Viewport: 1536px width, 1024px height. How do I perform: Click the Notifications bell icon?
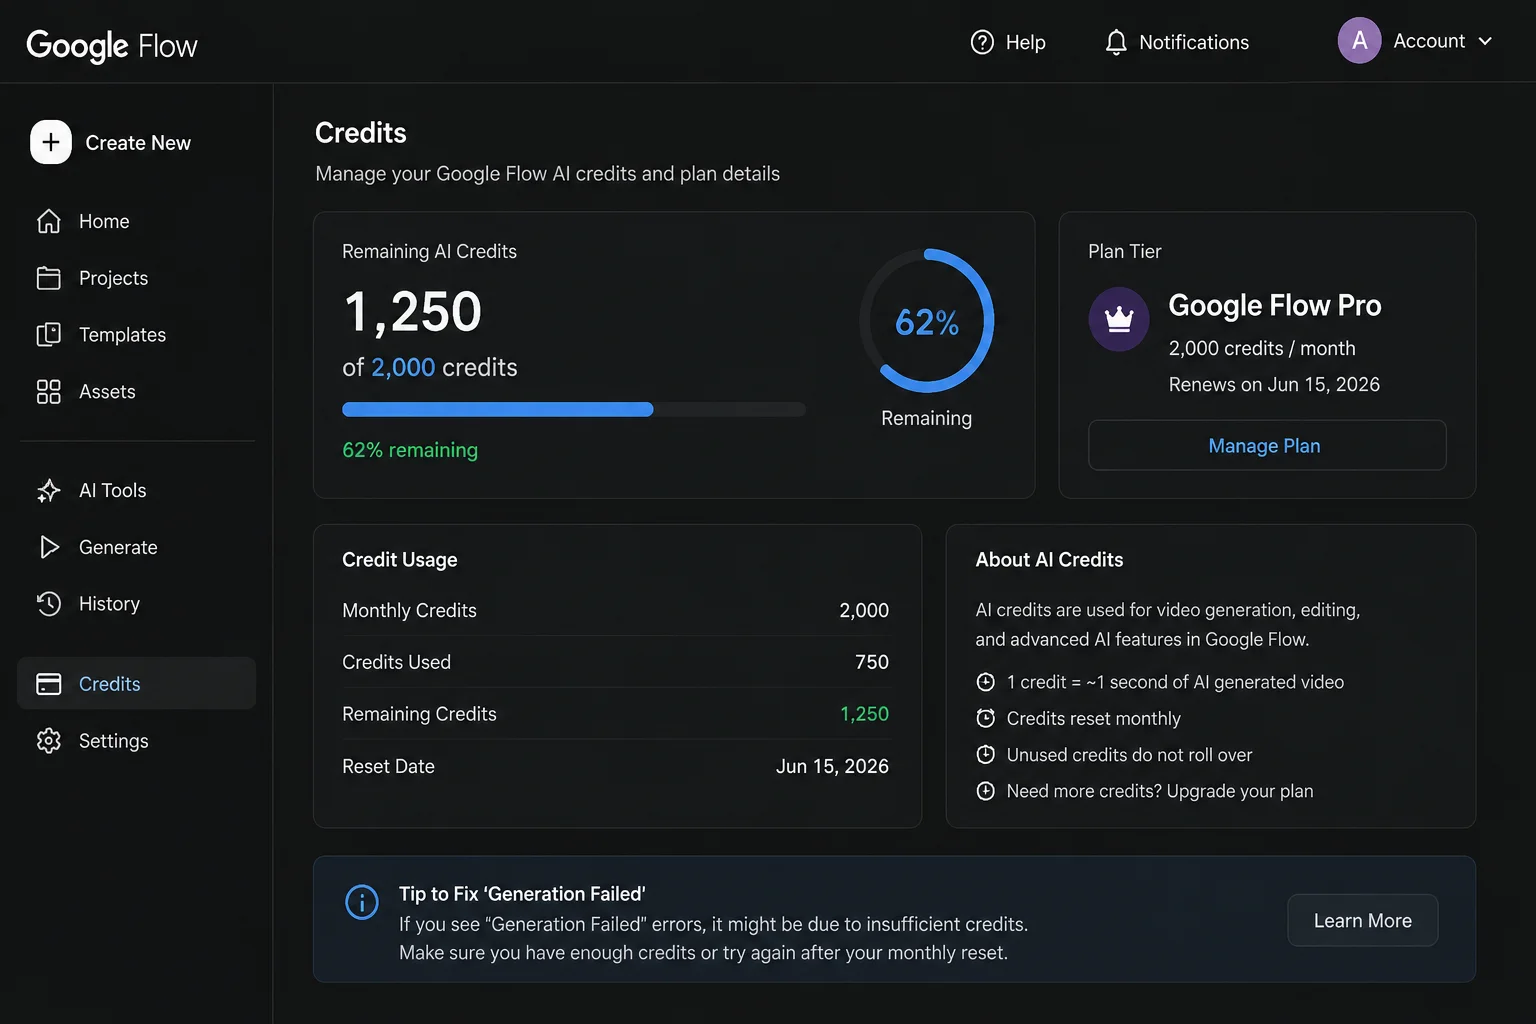pos(1116,42)
